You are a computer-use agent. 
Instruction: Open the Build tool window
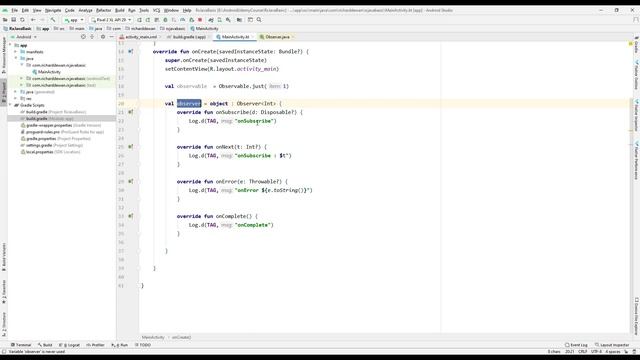(x=45, y=345)
